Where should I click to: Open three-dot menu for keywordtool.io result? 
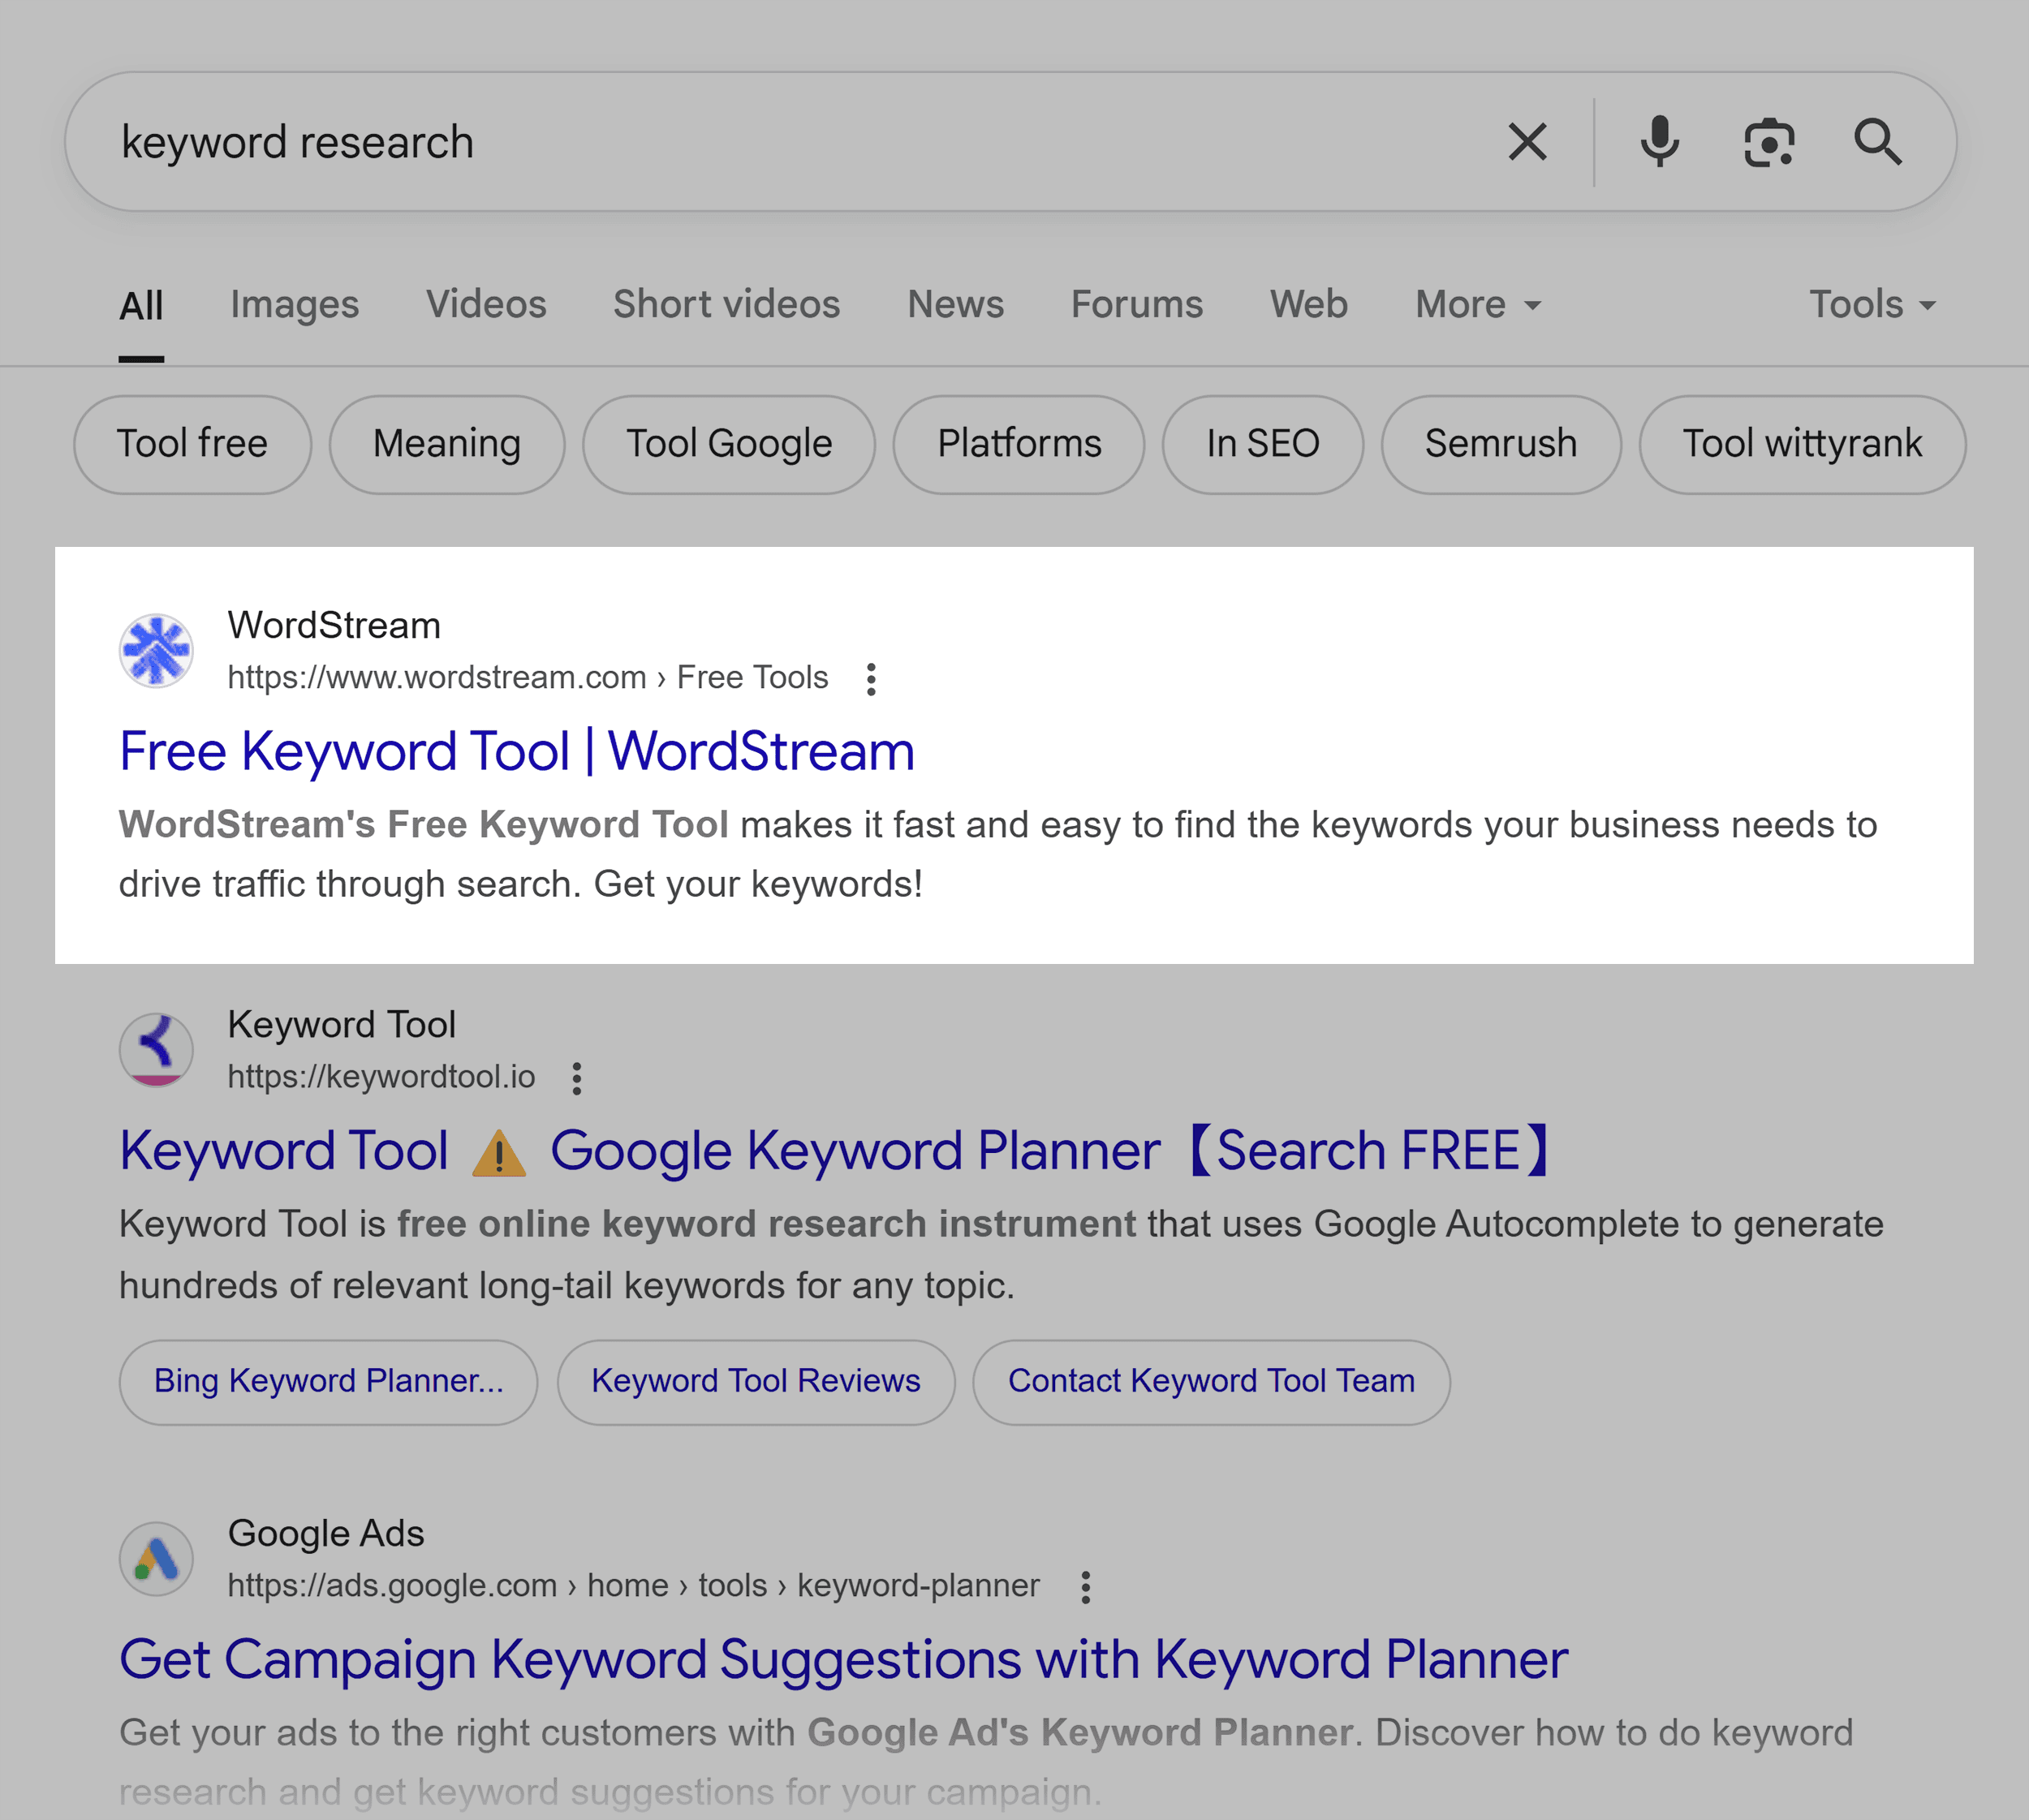577,1078
